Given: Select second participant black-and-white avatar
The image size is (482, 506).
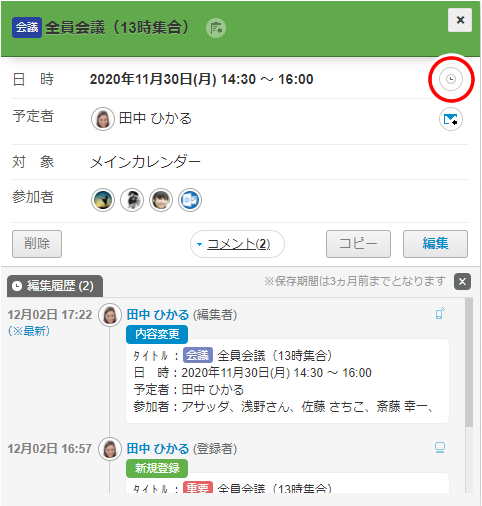Looking at the screenshot, I should click(132, 200).
